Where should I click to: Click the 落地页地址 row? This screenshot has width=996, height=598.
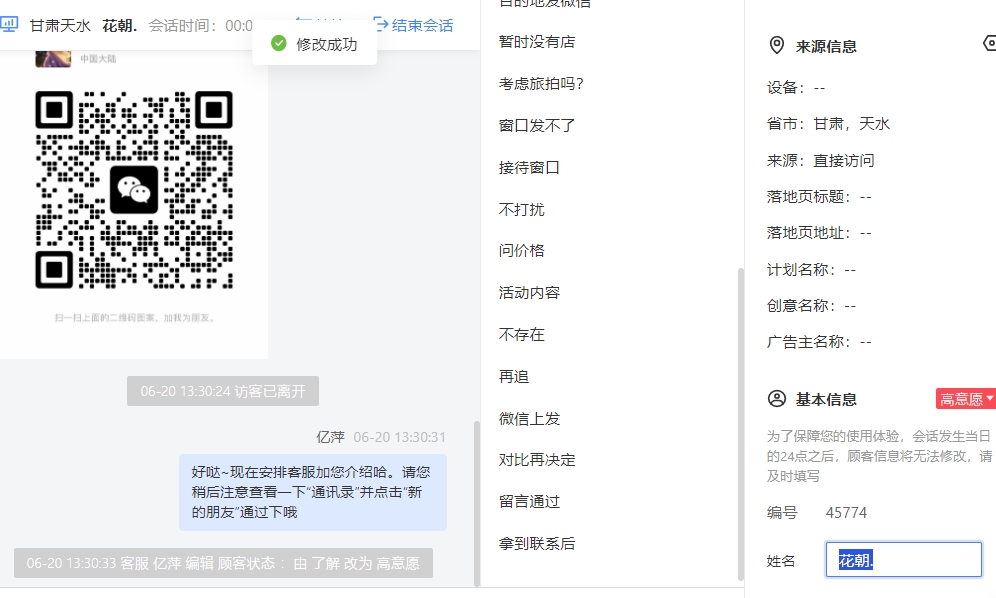819,233
